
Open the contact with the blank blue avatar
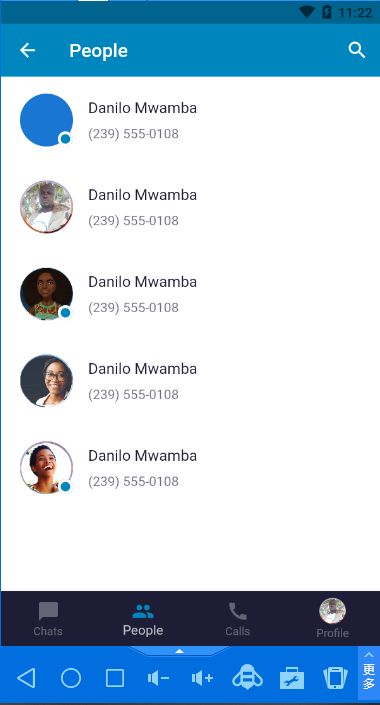pos(190,120)
